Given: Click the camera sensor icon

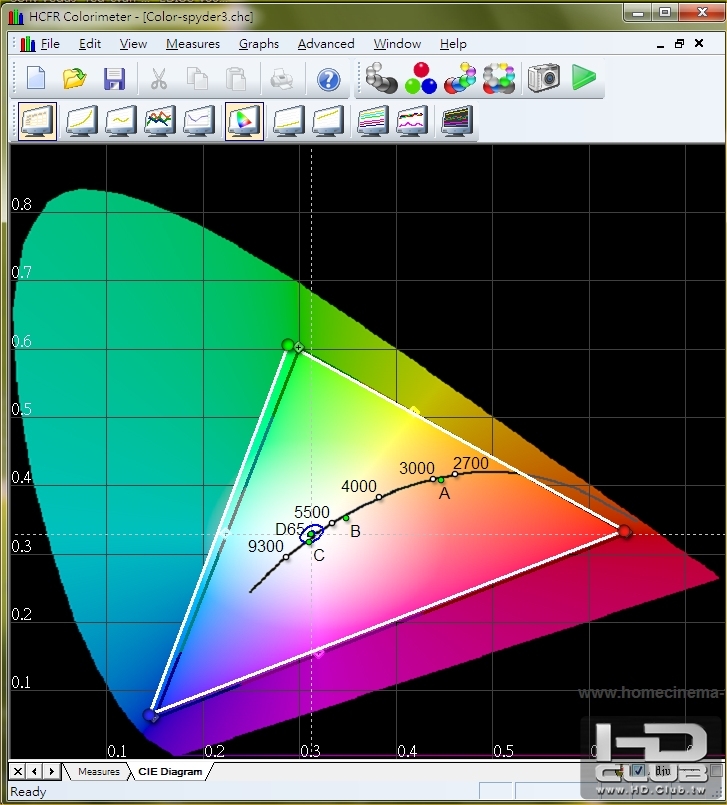Looking at the screenshot, I should pyautogui.click(x=544, y=78).
